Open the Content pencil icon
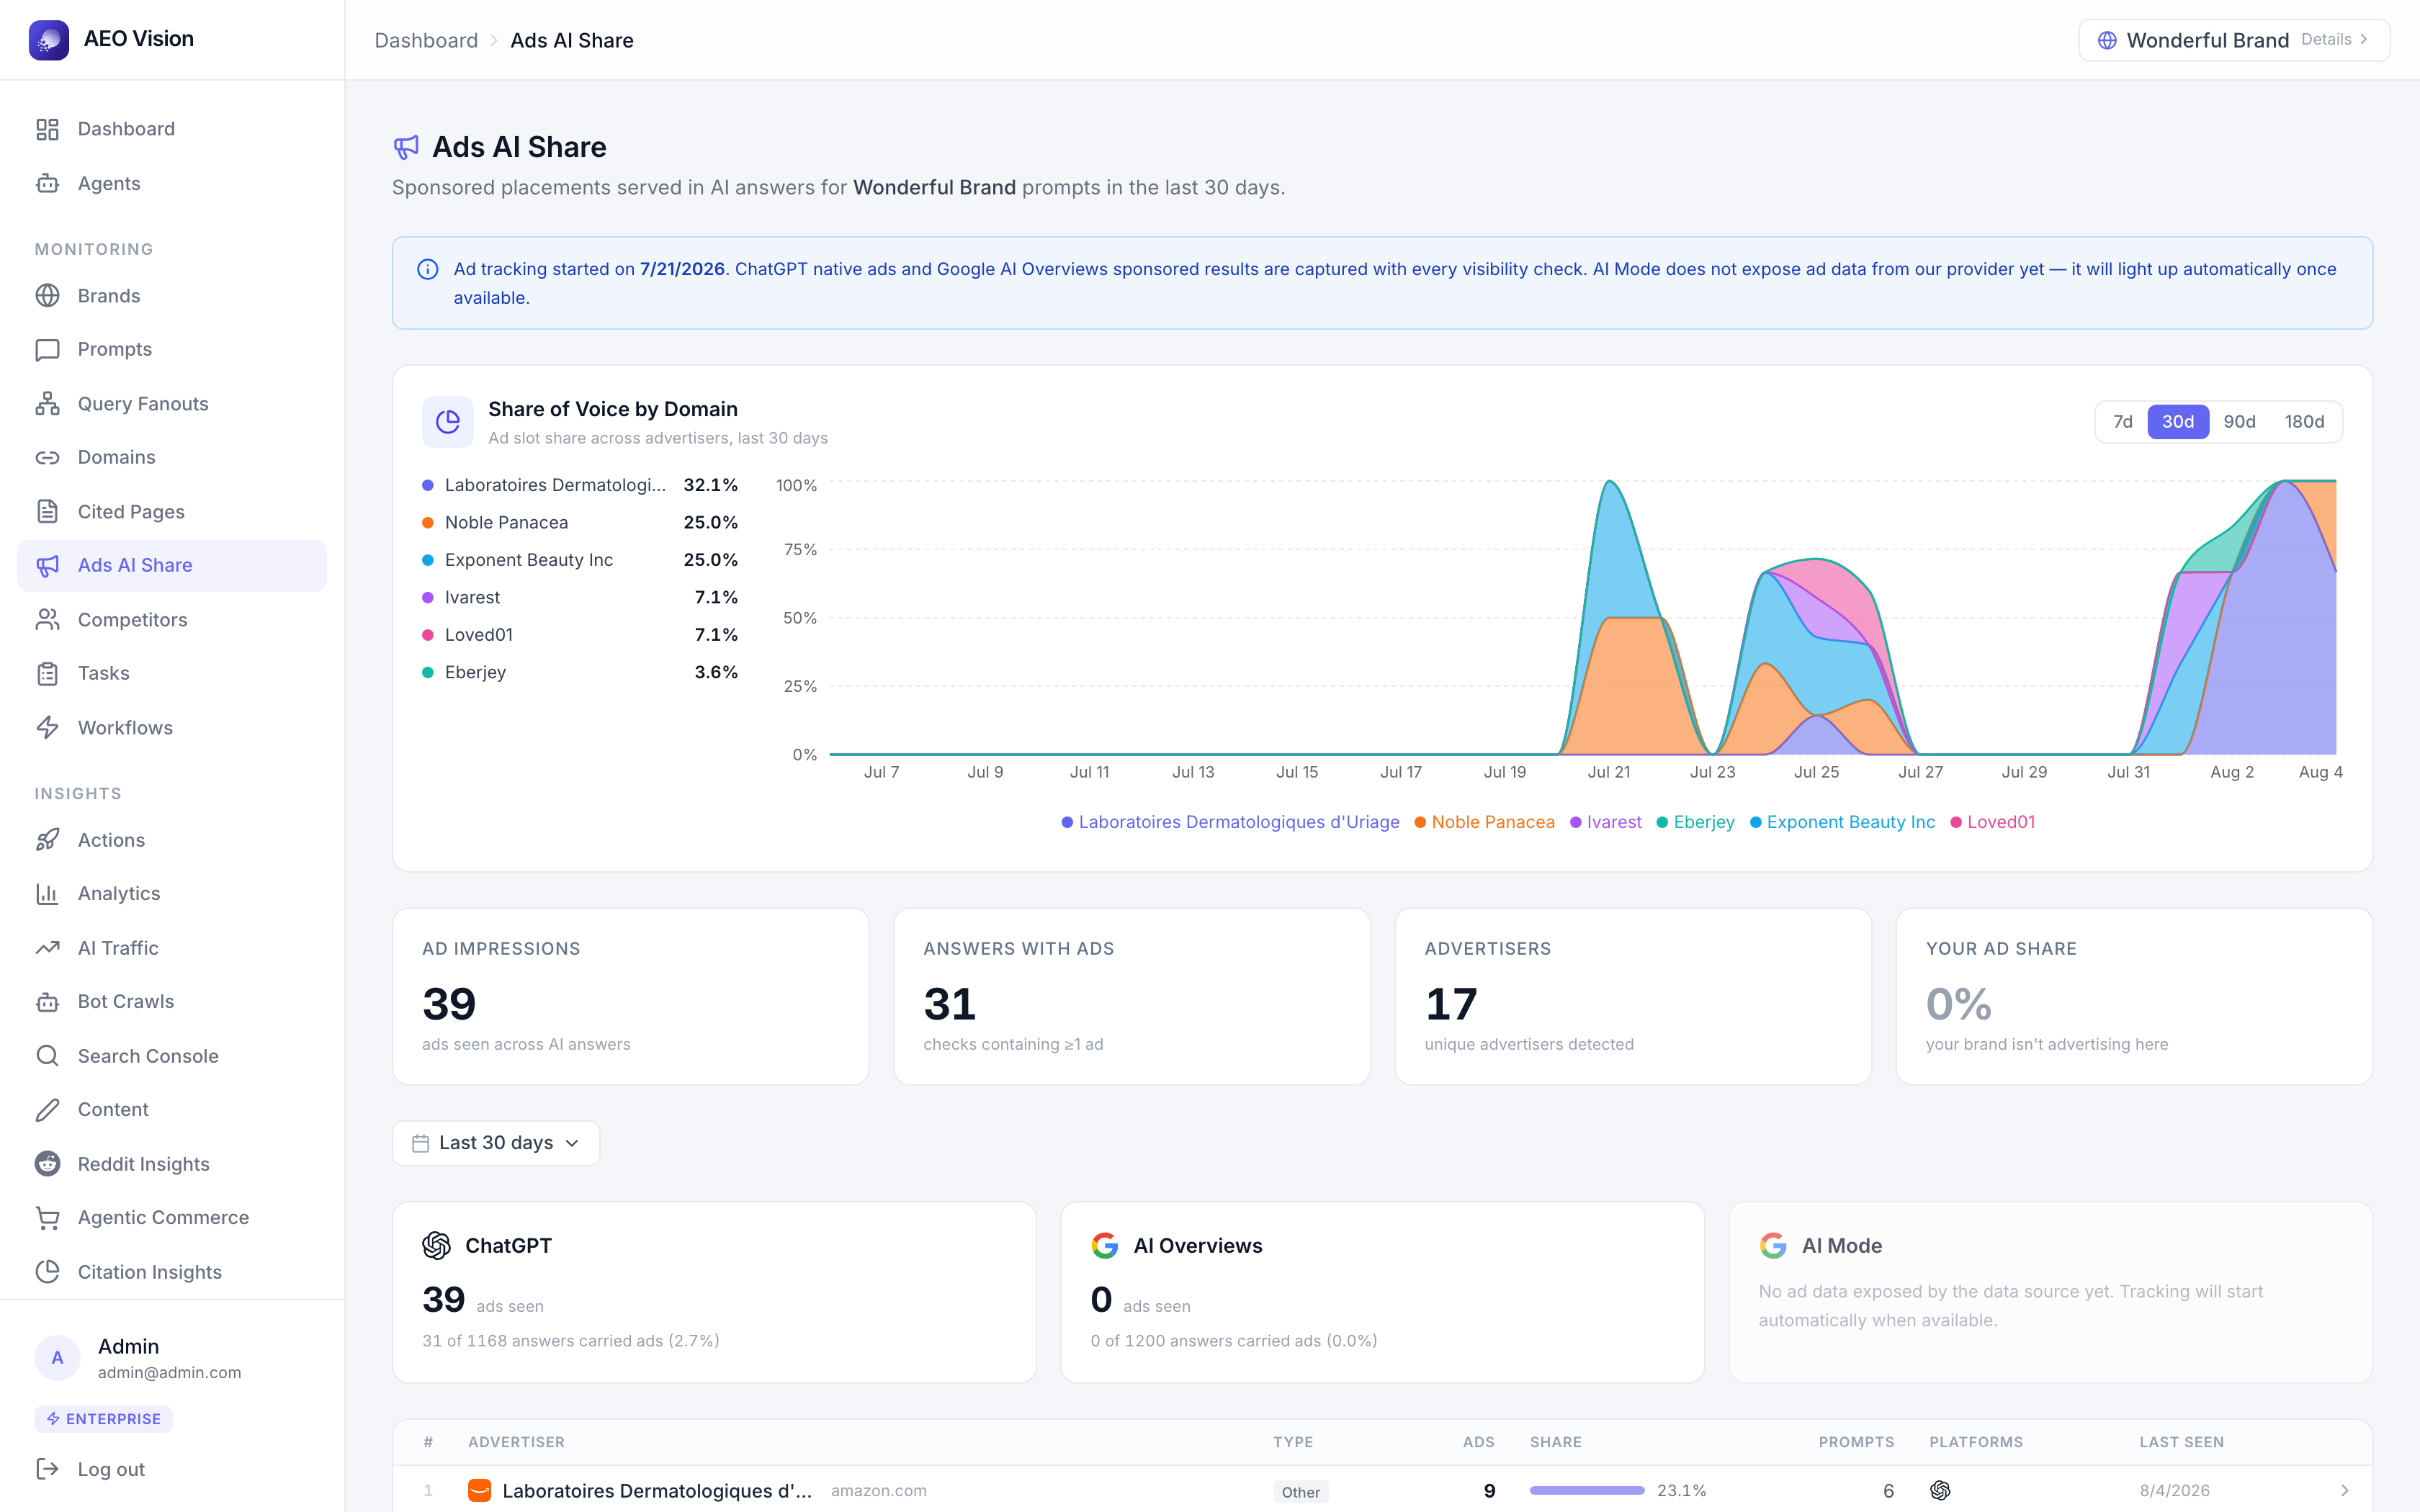The image size is (2420, 1512). pyautogui.click(x=47, y=1109)
